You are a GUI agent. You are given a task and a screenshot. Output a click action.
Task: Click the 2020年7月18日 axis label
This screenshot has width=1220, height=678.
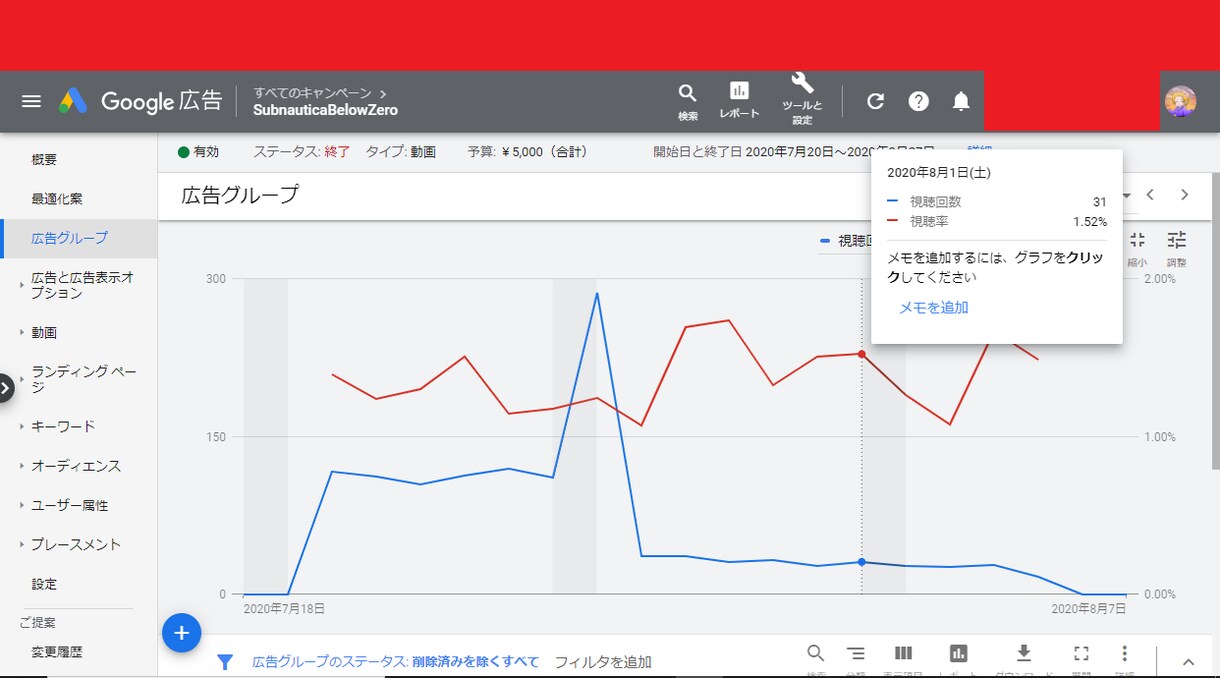pyautogui.click(x=284, y=608)
